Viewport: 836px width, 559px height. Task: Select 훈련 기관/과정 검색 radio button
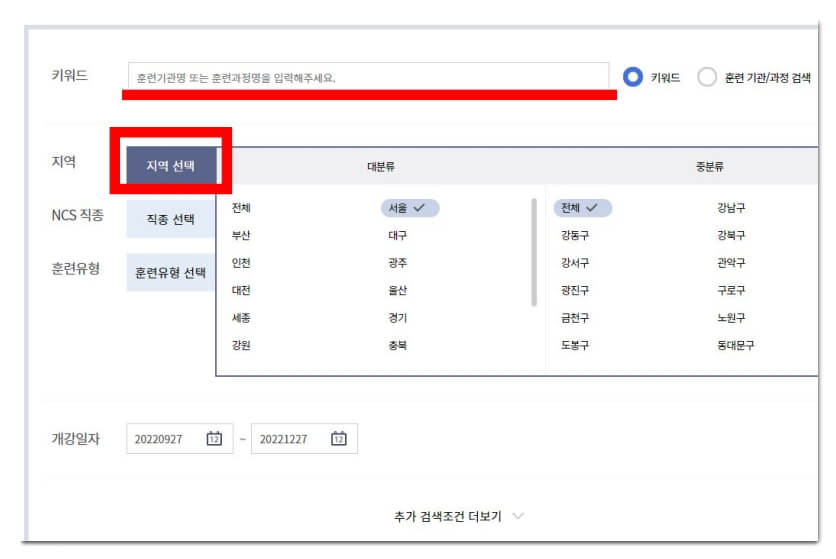click(x=707, y=77)
